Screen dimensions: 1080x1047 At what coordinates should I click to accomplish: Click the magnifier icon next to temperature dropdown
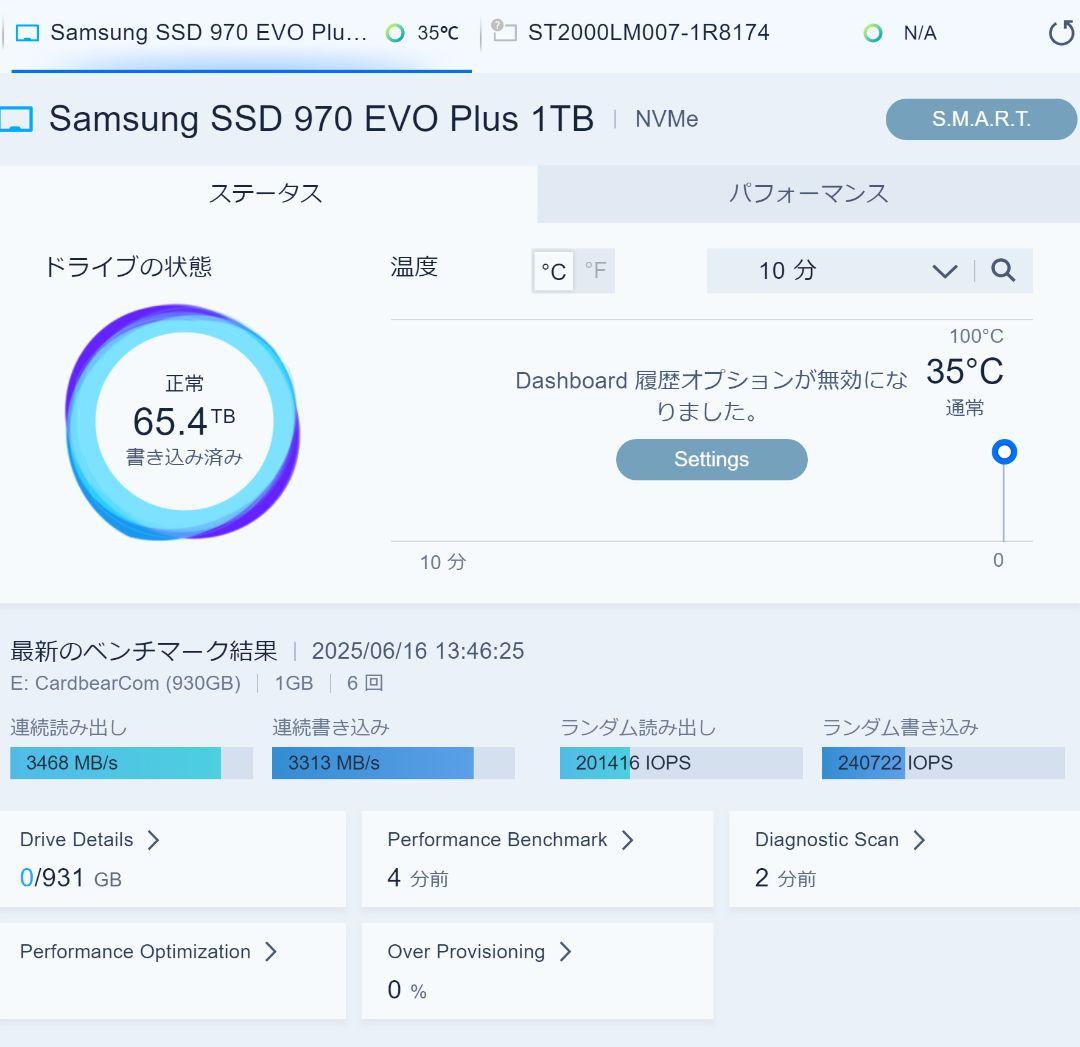point(1005,270)
